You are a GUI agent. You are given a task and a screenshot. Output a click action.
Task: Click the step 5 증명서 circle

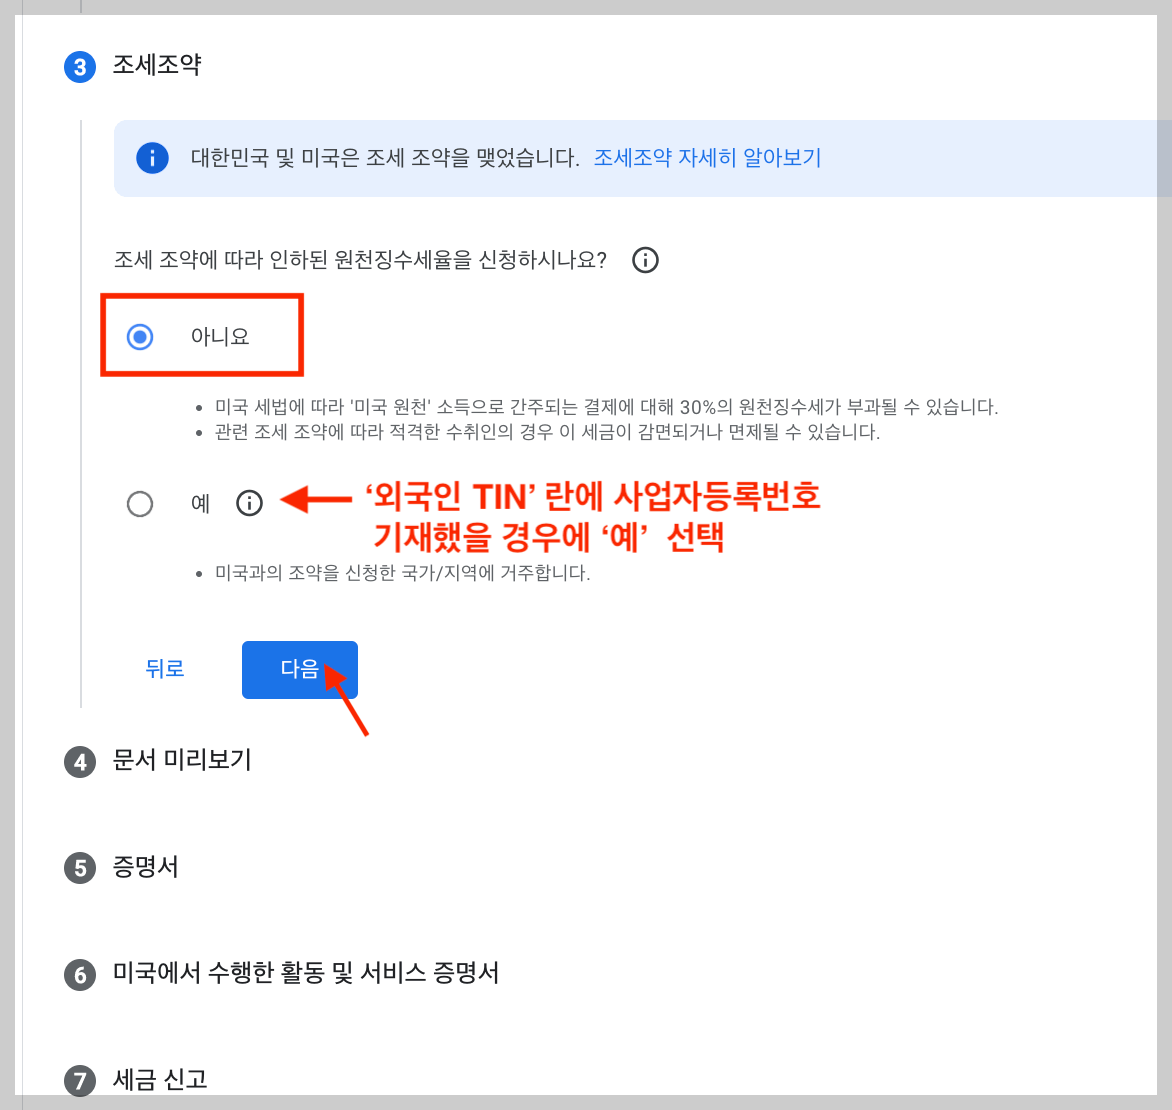(79, 868)
